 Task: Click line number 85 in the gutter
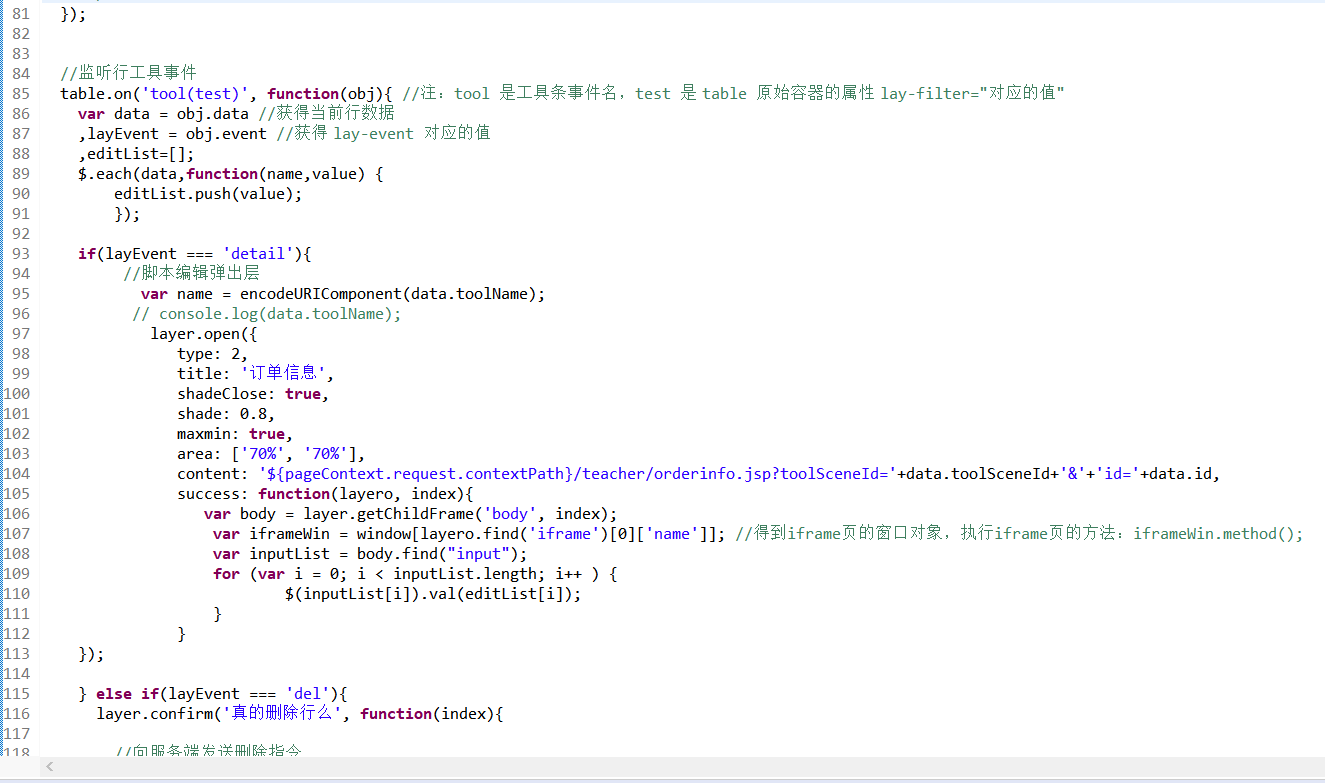20,93
